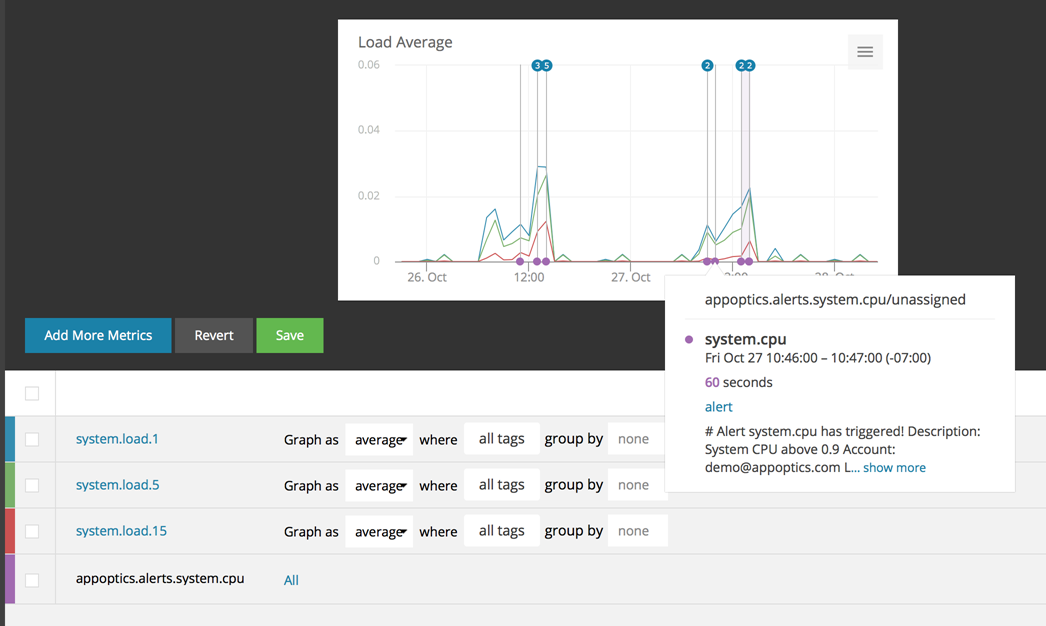Click the annotation badge numbered 3

(x=537, y=66)
